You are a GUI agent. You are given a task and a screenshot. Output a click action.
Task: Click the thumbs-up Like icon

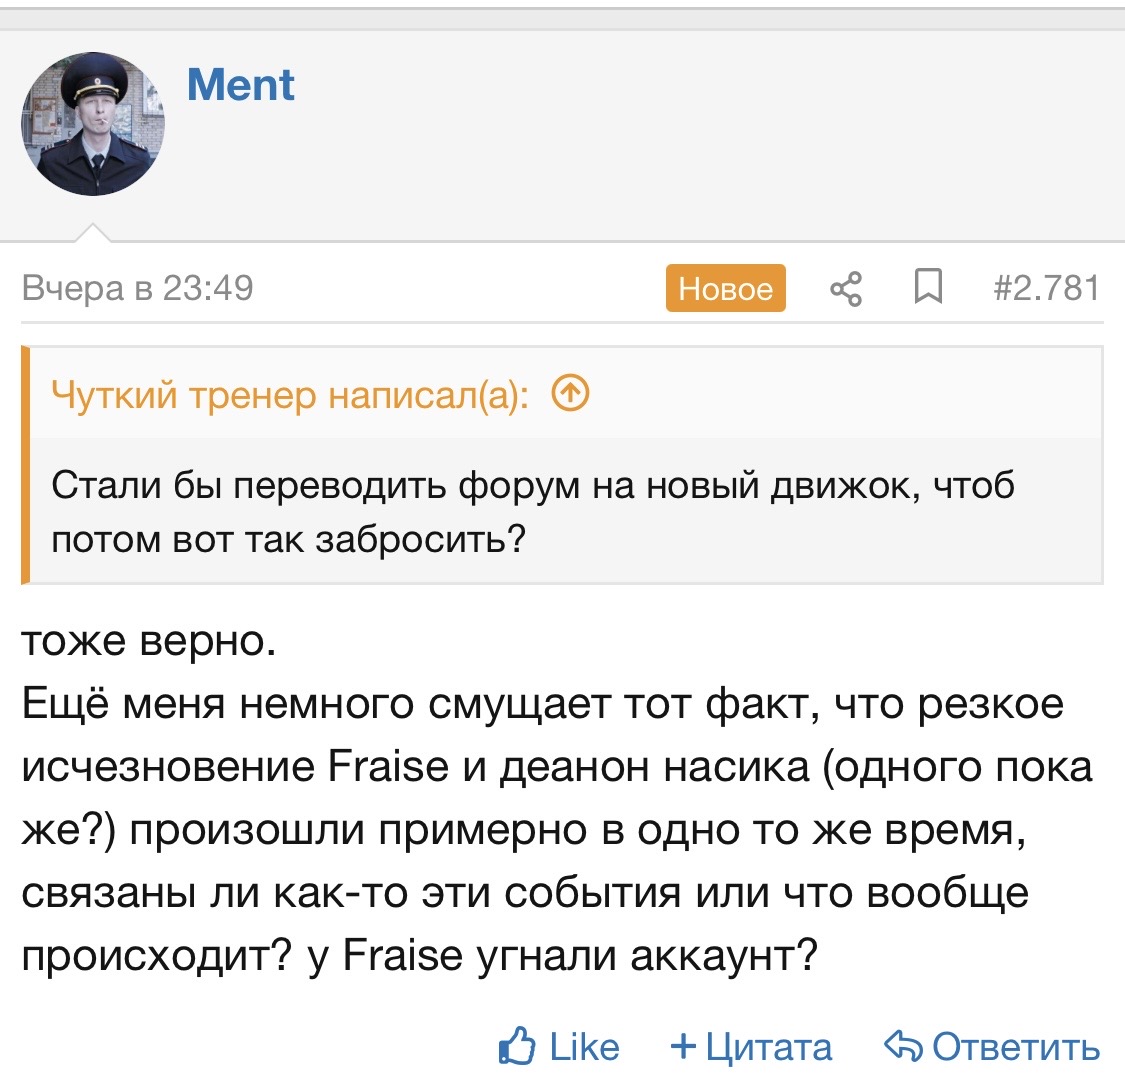click(x=517, y=1046)
